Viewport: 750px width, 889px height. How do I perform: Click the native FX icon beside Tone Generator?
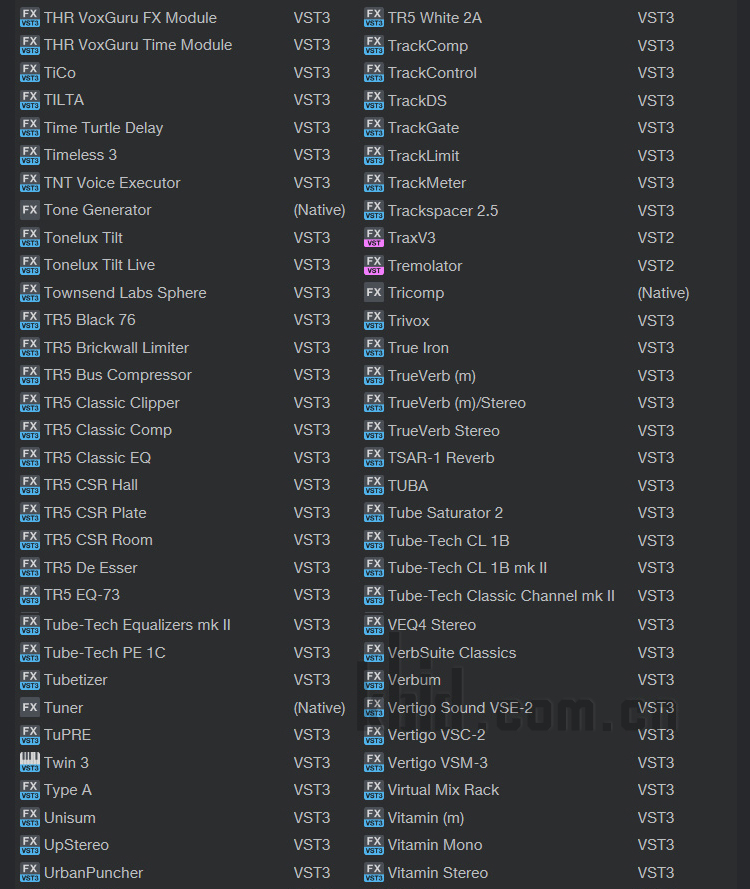point(29,210)
